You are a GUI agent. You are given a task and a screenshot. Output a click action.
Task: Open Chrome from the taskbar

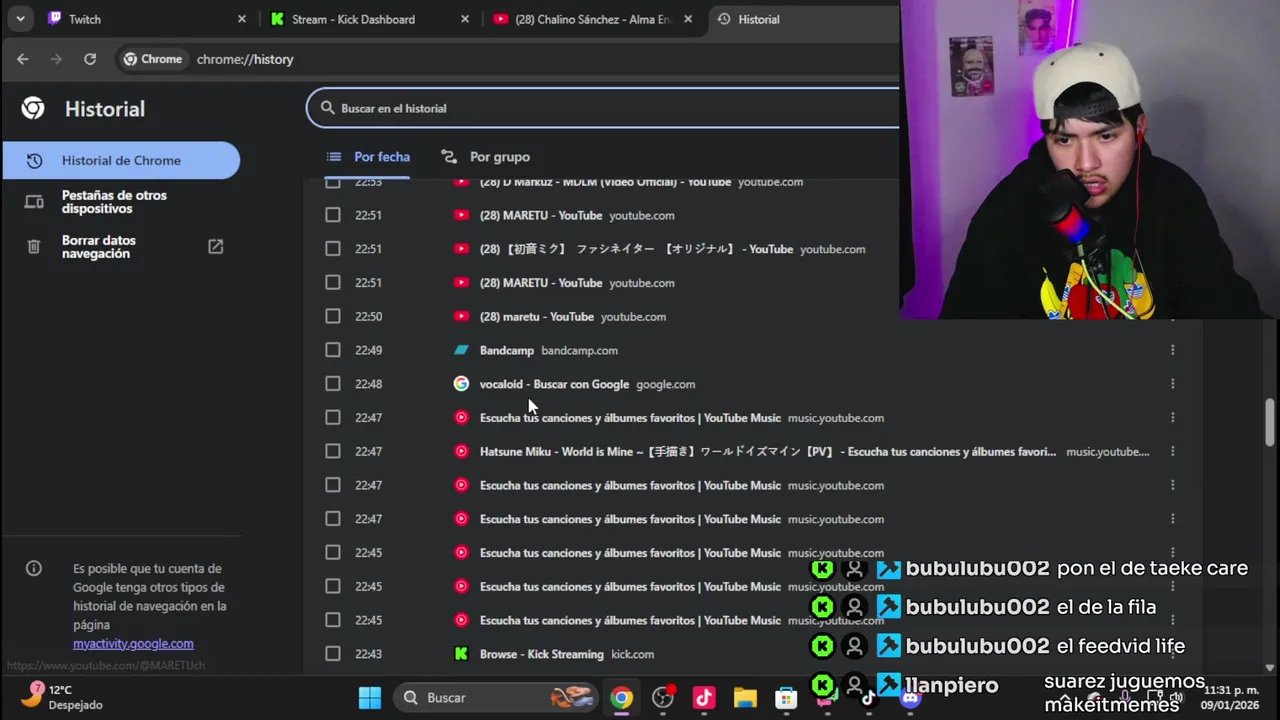[x=622, y=697]
